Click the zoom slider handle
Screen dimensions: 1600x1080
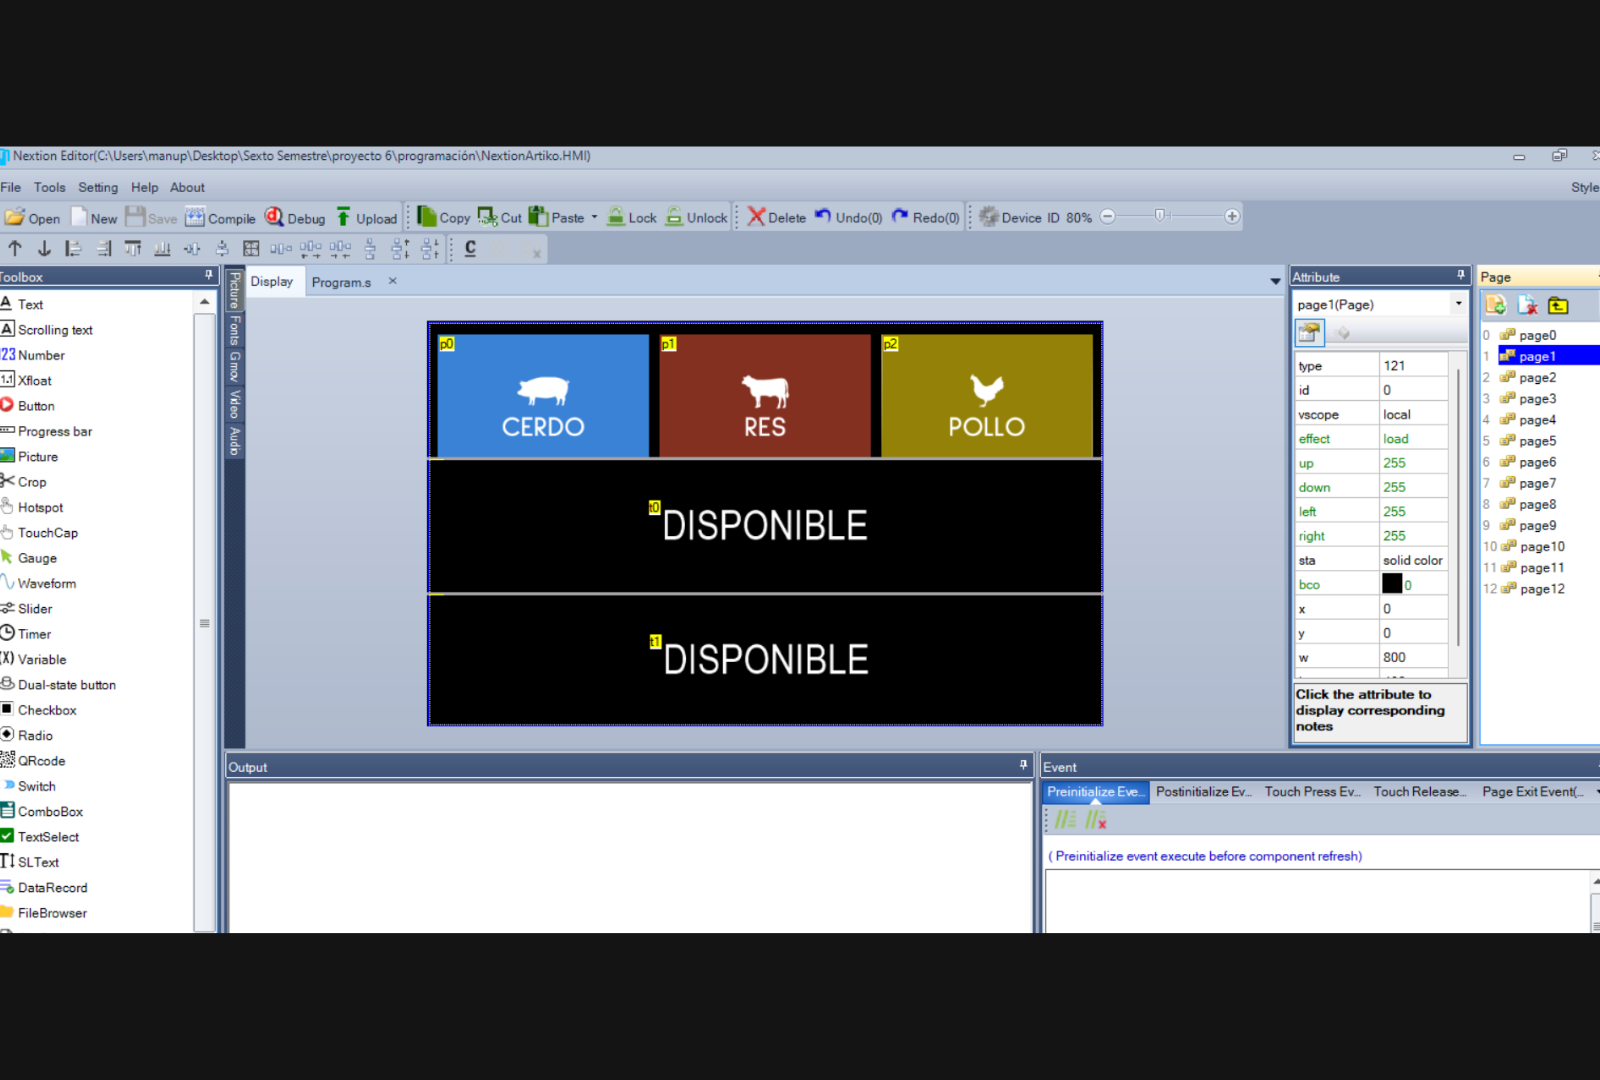(x=1160, y=216)
